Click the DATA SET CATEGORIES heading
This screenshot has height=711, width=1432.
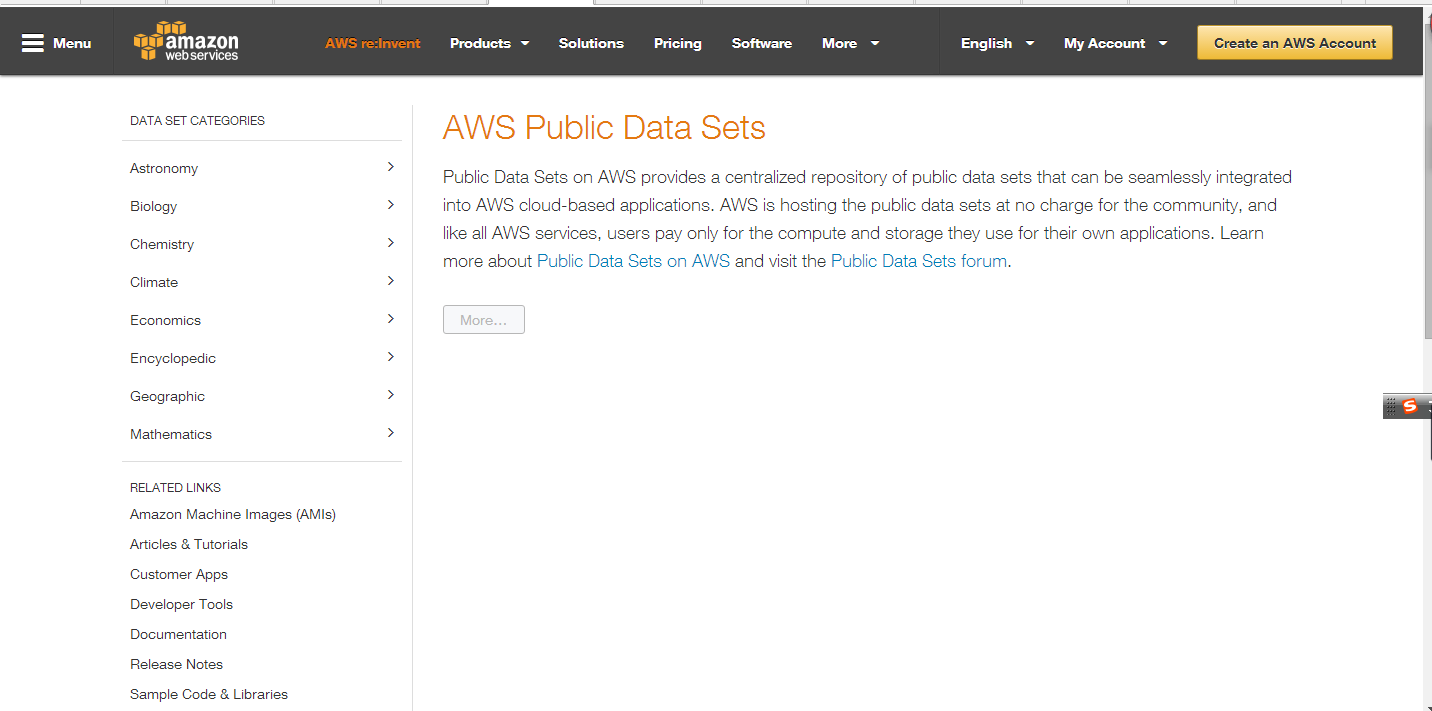(x=197, y=120)
